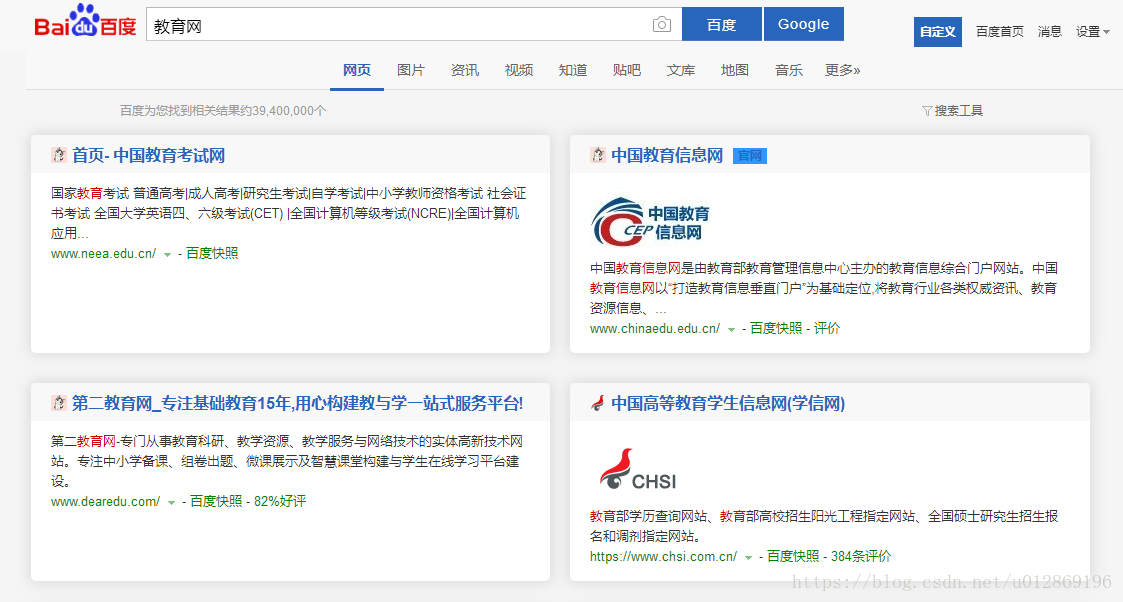
Task: Expand 更多» search categories
Action: pos(842,70)
